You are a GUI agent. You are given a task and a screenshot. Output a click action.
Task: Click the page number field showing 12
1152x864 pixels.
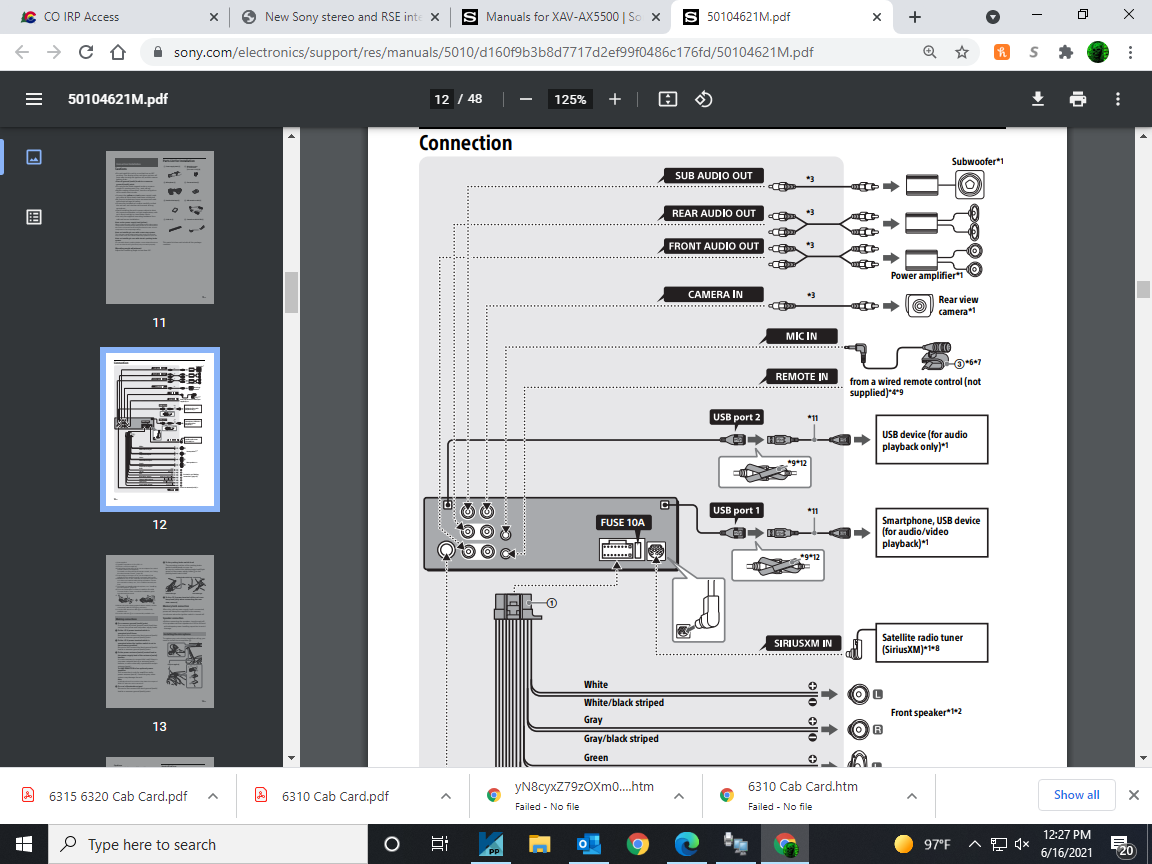click(442, 99)
